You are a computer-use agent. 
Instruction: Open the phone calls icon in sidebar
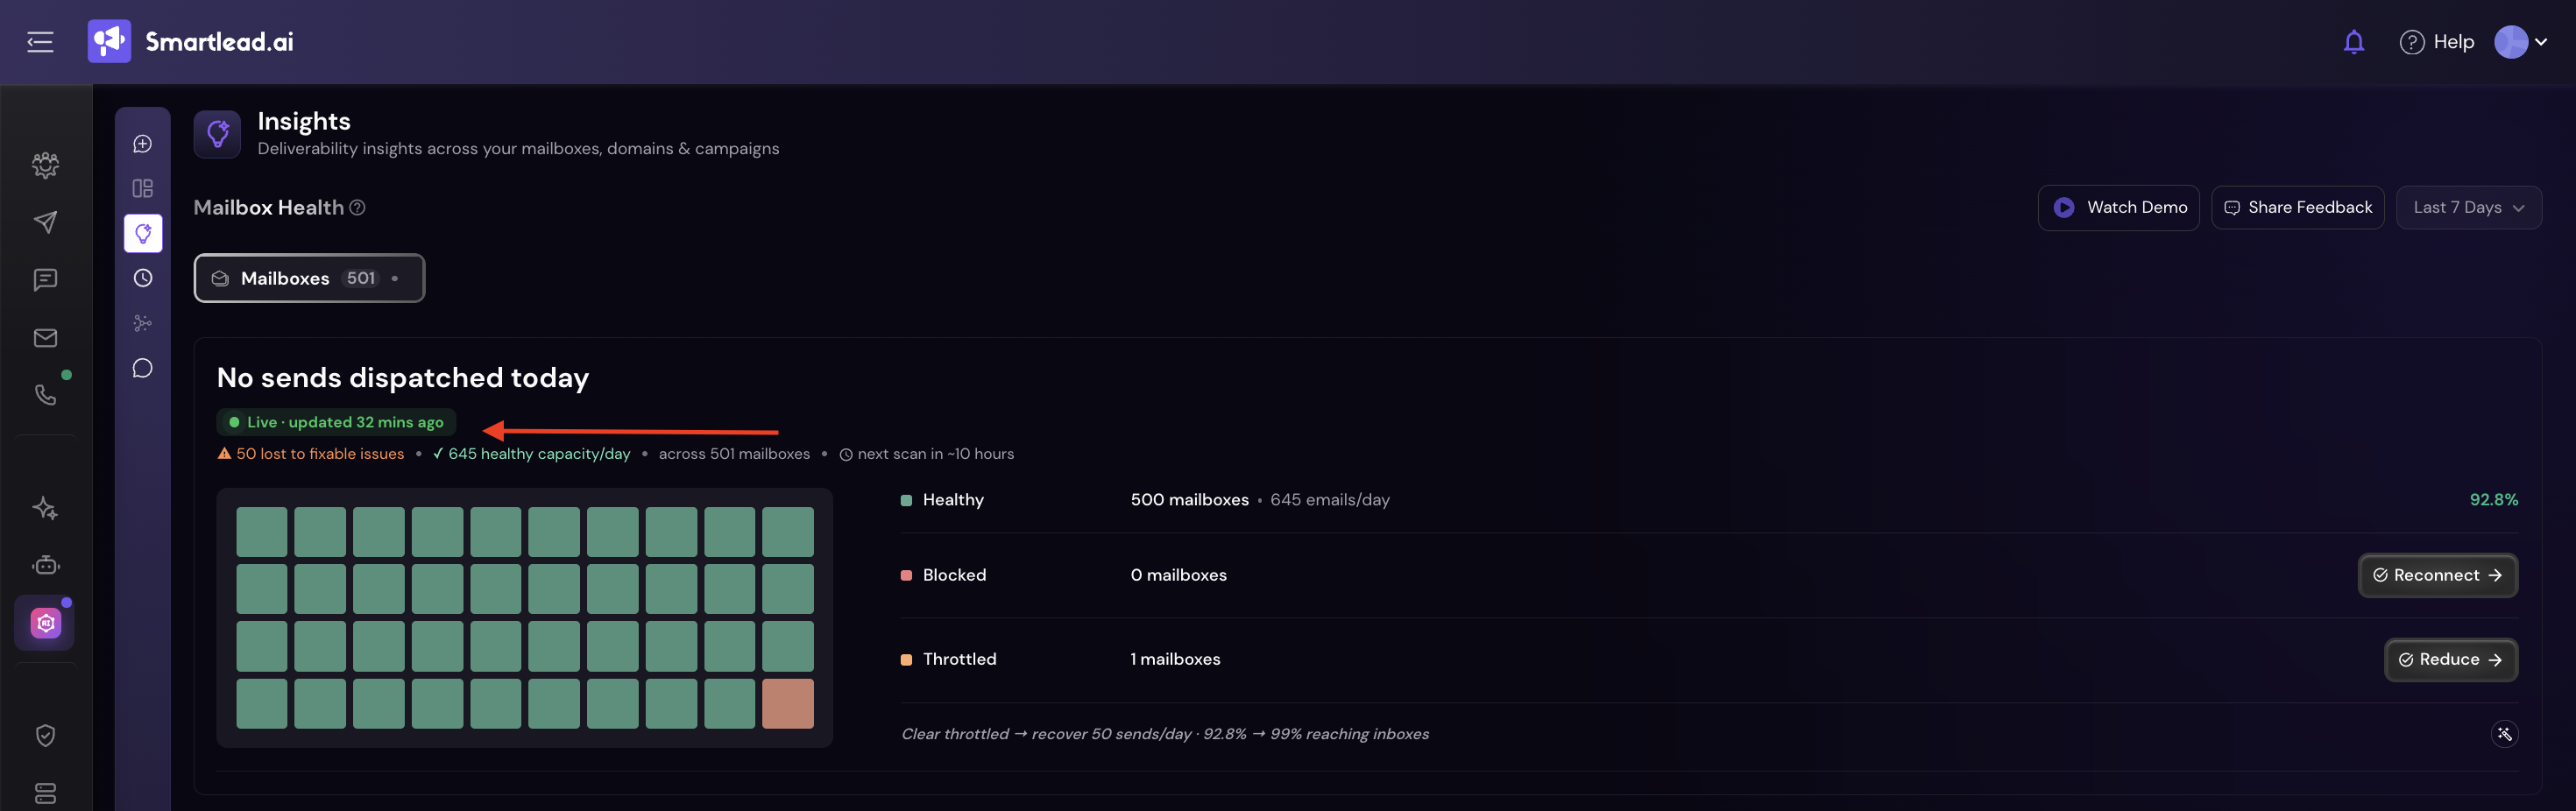click(45, 395)
